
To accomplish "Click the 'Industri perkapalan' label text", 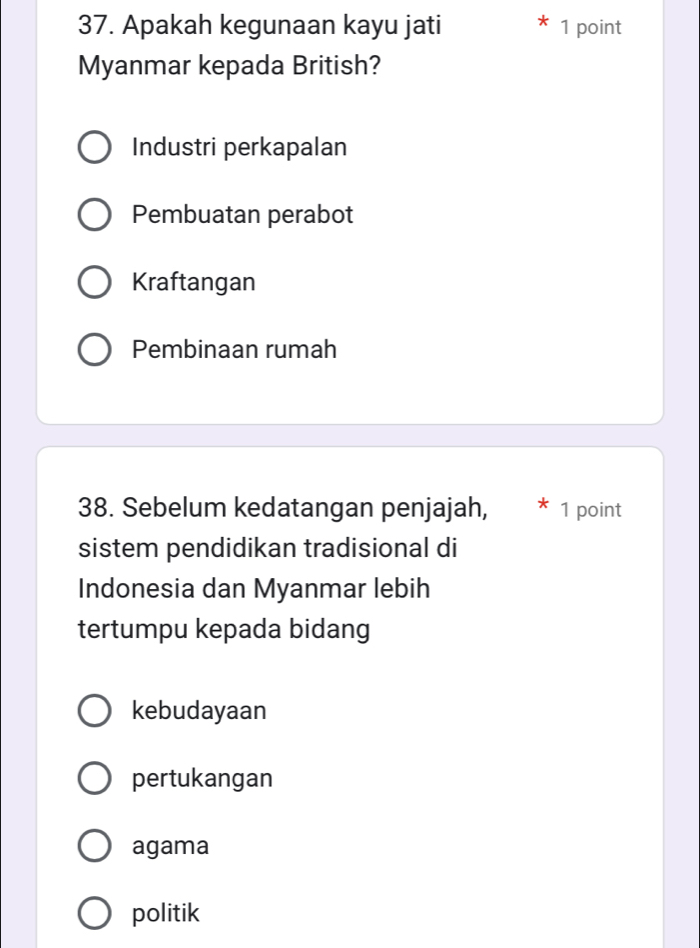I will tap(240, 148).
